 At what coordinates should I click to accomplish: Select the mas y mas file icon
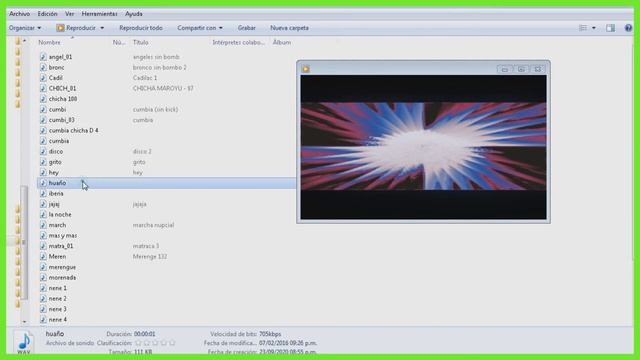[43, 236]
